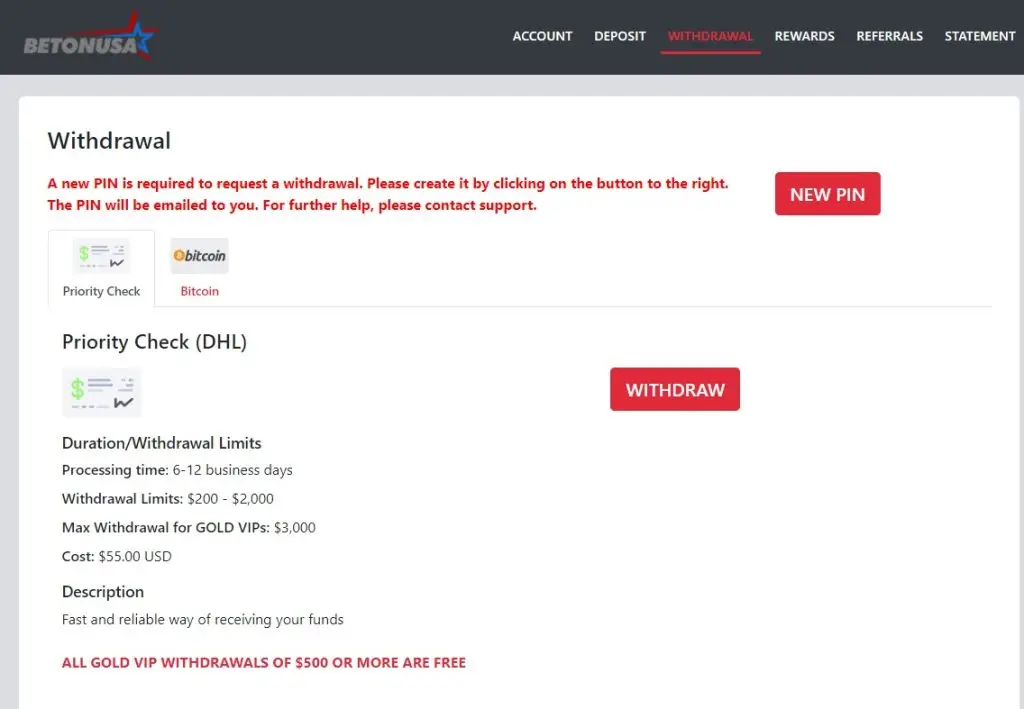This screenshot has width=1024, height=709.
Task: Open the REWARDS page
Action: pos(805,37)
